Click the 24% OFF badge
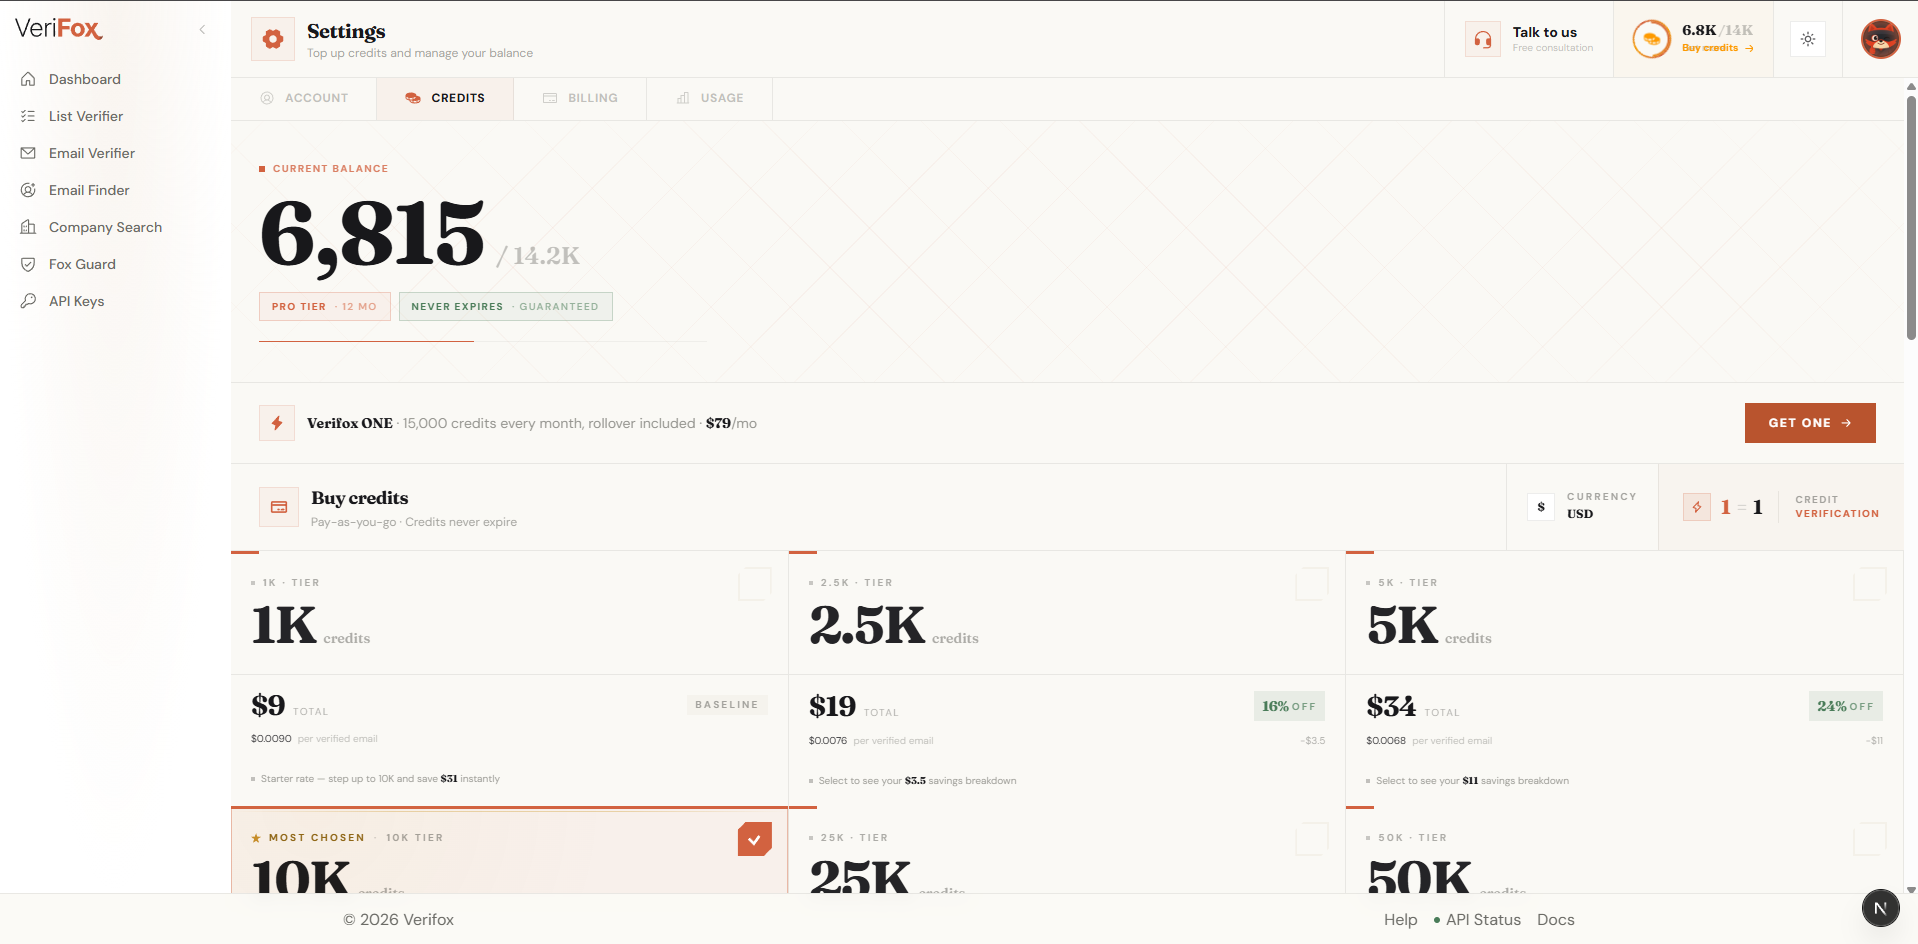Image resolution: width=1918 pixels, height=944 pixels. pyautogui.click(x=1846, y=706)
